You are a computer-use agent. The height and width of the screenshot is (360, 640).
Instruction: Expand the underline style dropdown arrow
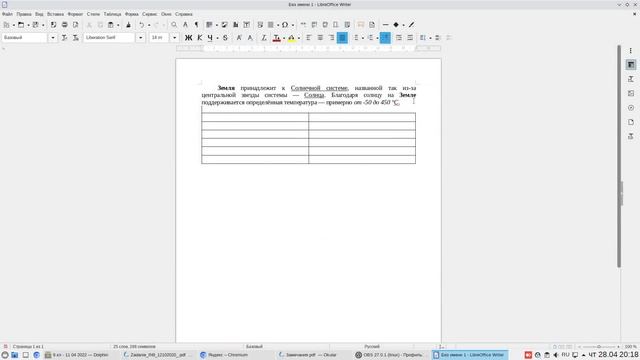click(217, 38)
